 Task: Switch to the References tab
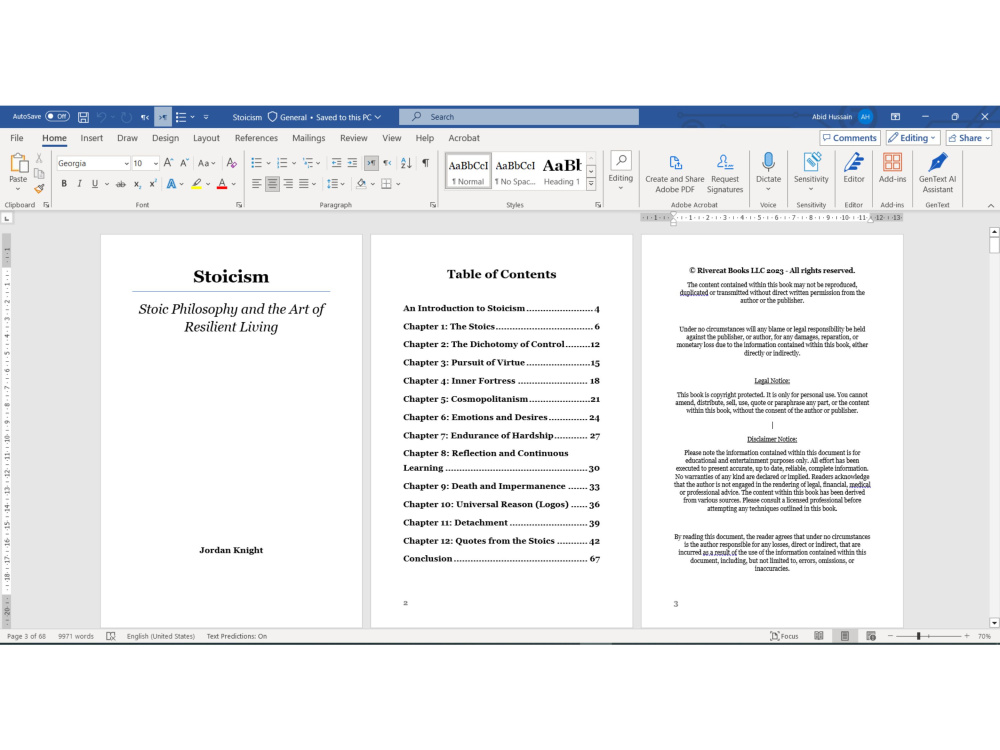click(x=256, y=138)
